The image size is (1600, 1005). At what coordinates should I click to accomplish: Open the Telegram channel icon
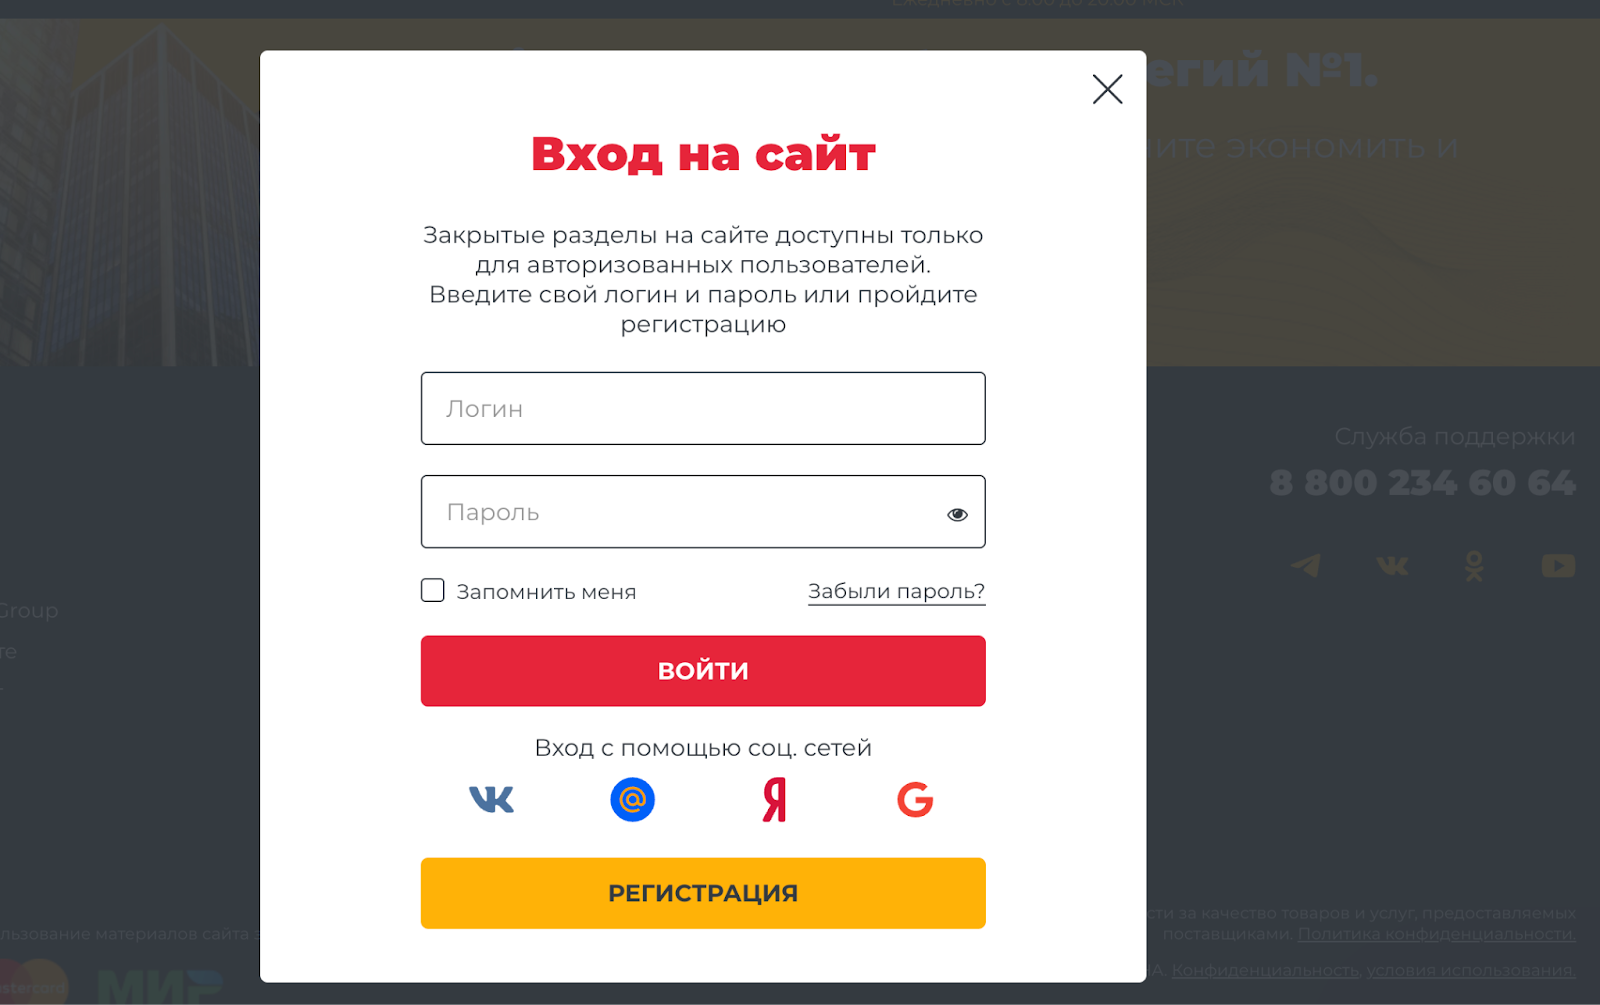(x=1307, y=565)
